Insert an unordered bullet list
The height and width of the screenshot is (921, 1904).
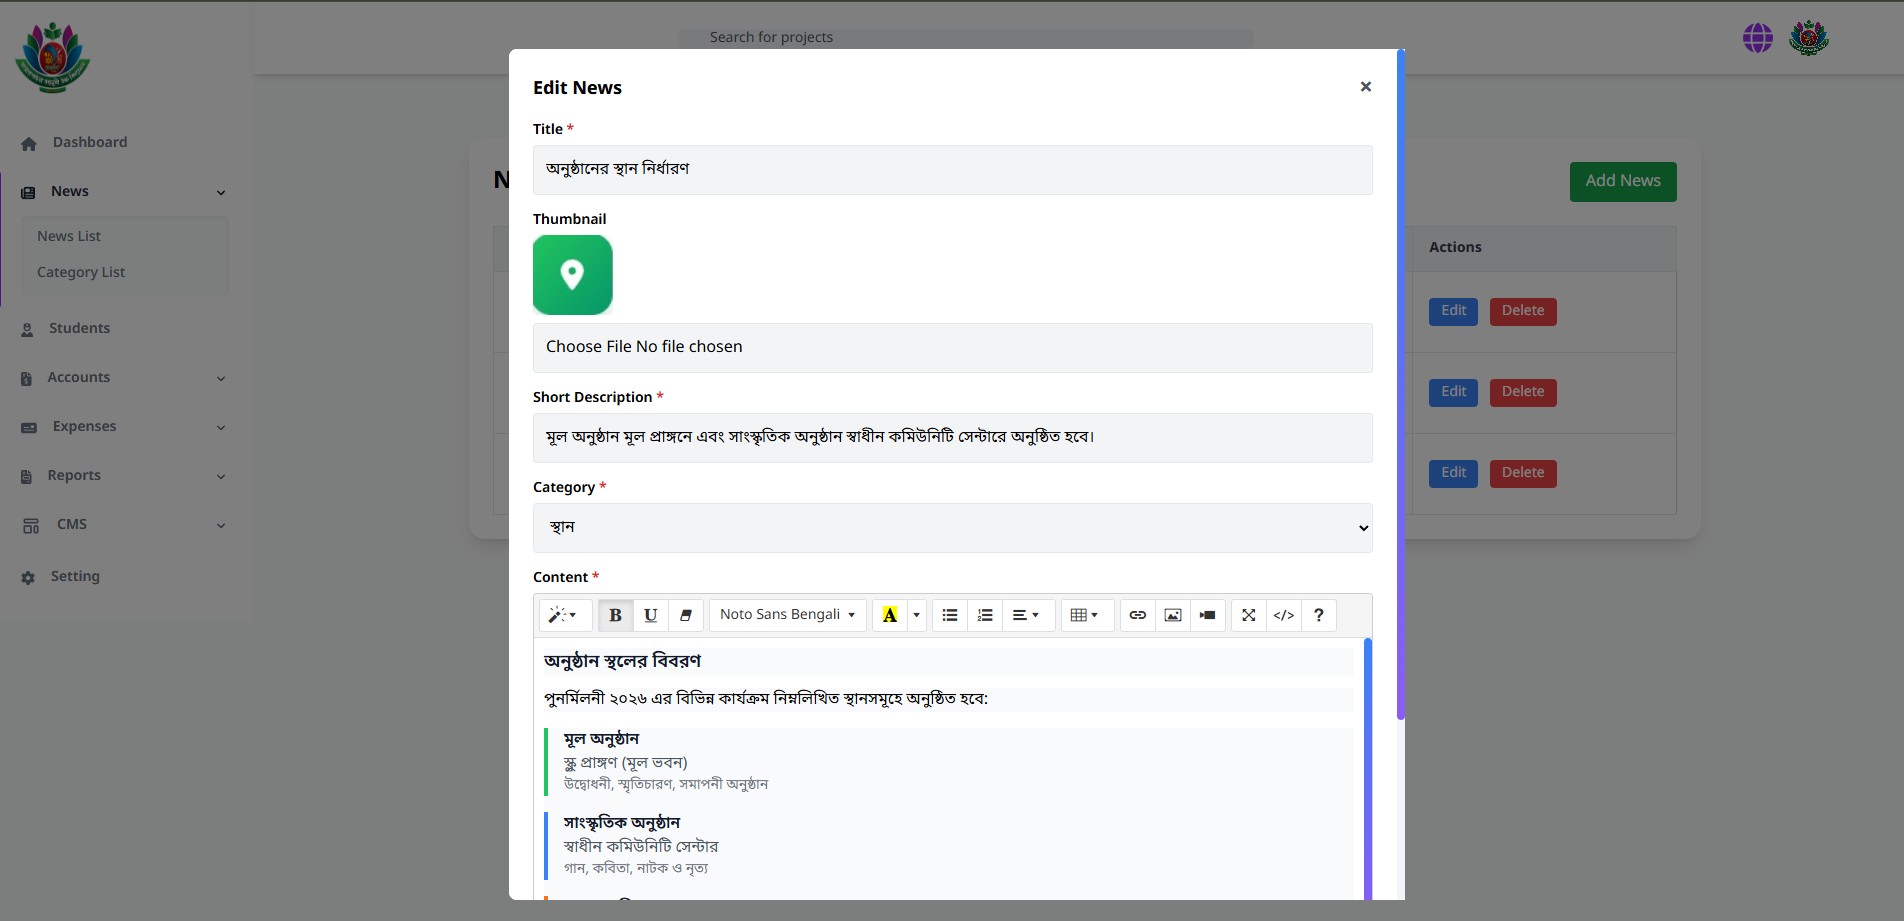[x=949, y=615]
